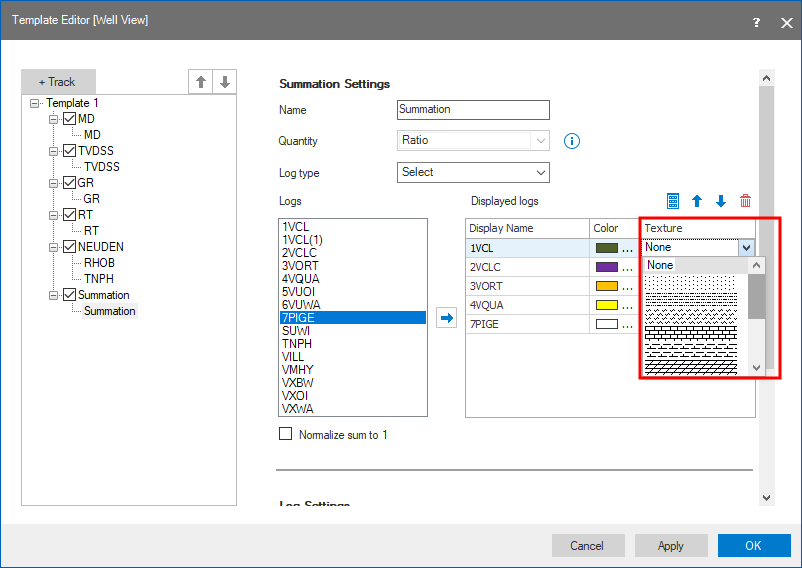Click the table settings icon above displayed logs
802x568 pixels.
point(673,201)
